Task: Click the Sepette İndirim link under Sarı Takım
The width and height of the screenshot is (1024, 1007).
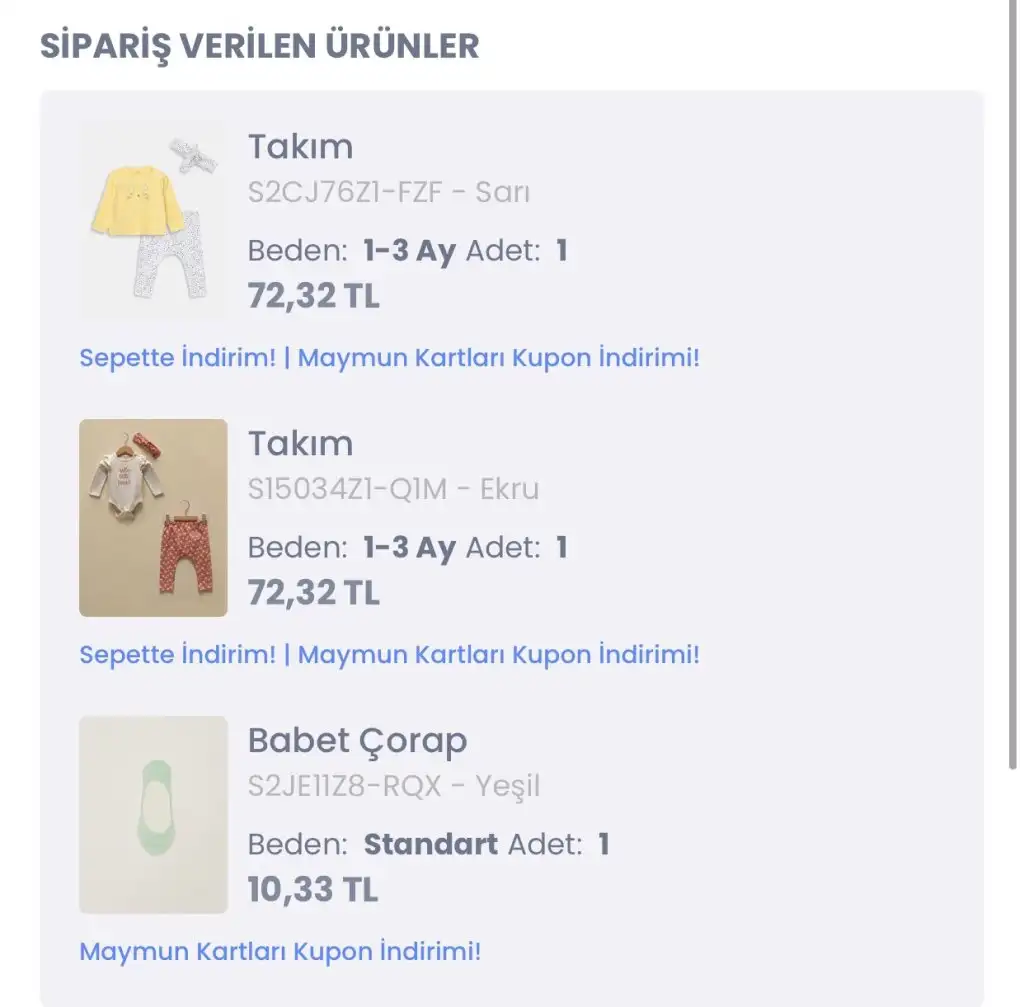Action: [x=178, y=358]
